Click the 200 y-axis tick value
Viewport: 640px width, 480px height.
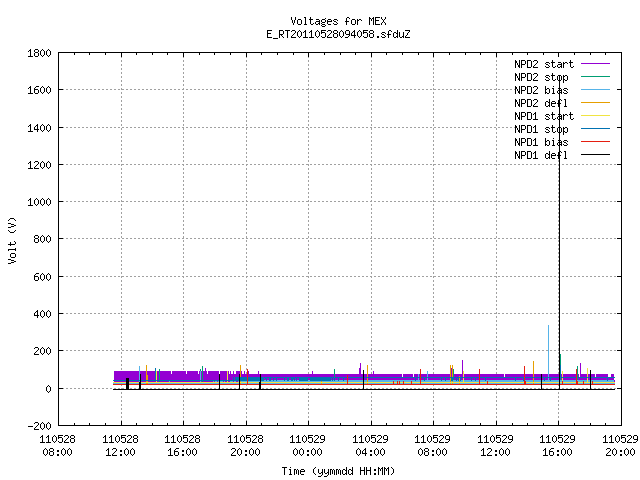42,351
